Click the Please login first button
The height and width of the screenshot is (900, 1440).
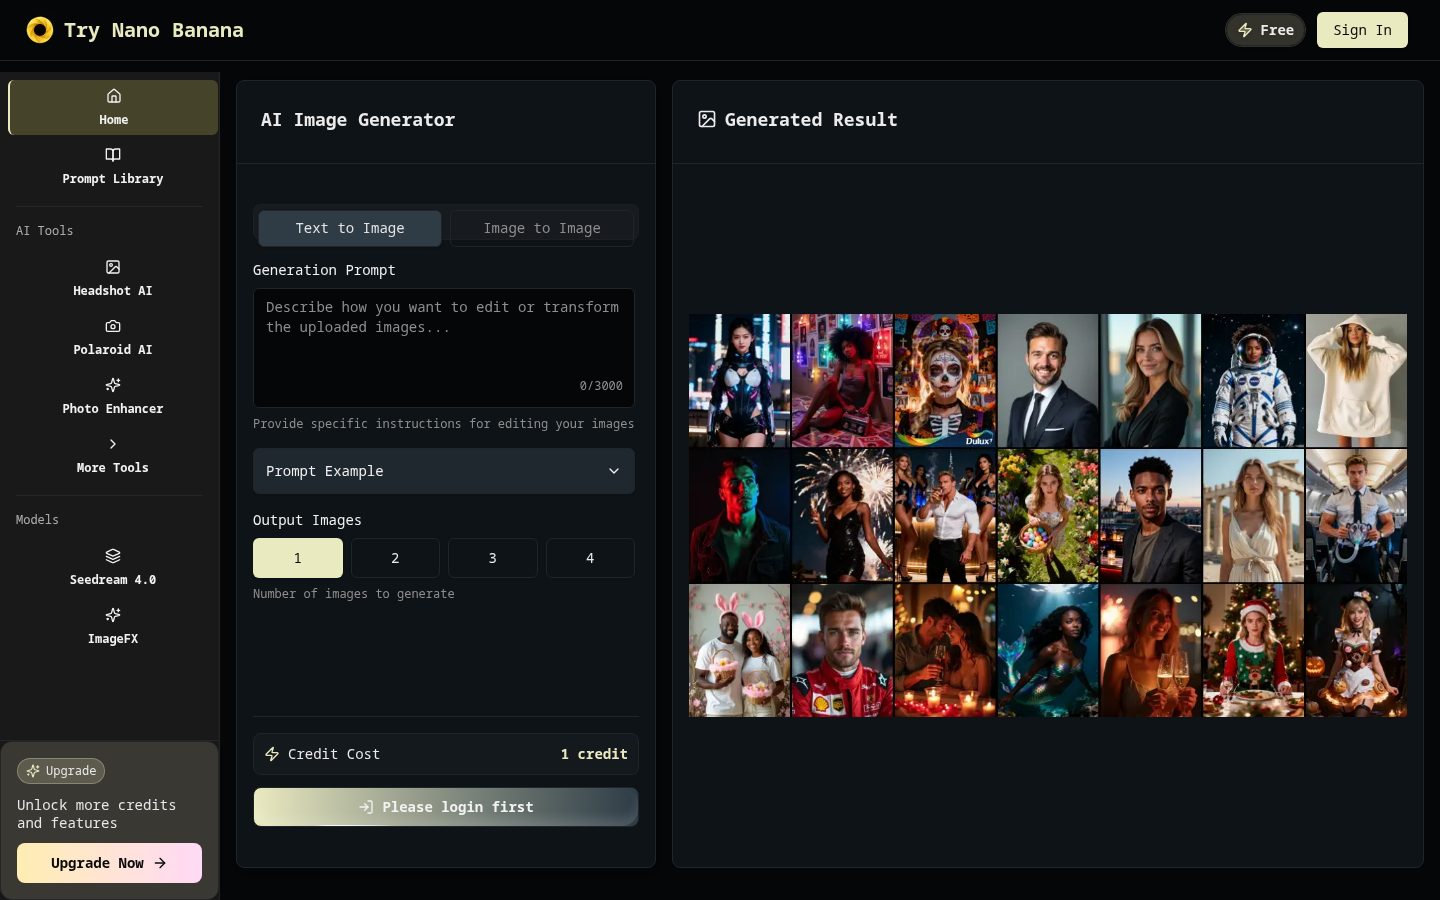pos(446,807)
